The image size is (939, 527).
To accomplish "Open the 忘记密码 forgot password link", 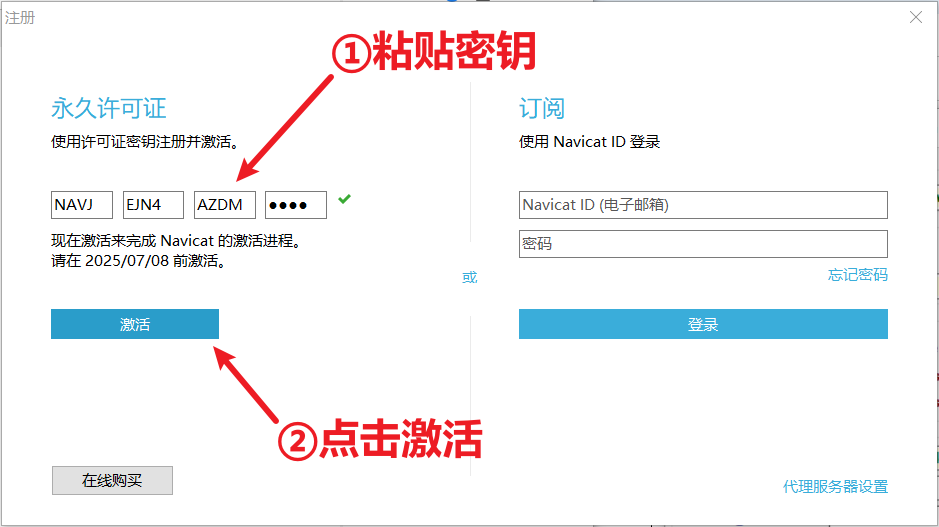I will (x=858, y=275).
